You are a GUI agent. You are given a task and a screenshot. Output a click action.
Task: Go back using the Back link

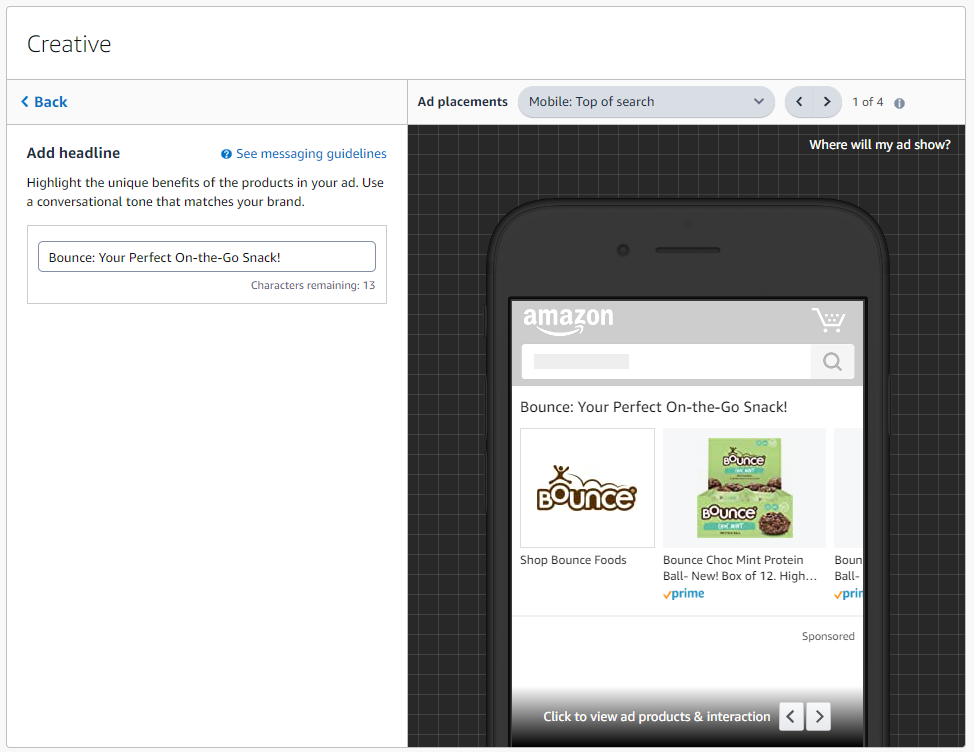click(44, 102)
